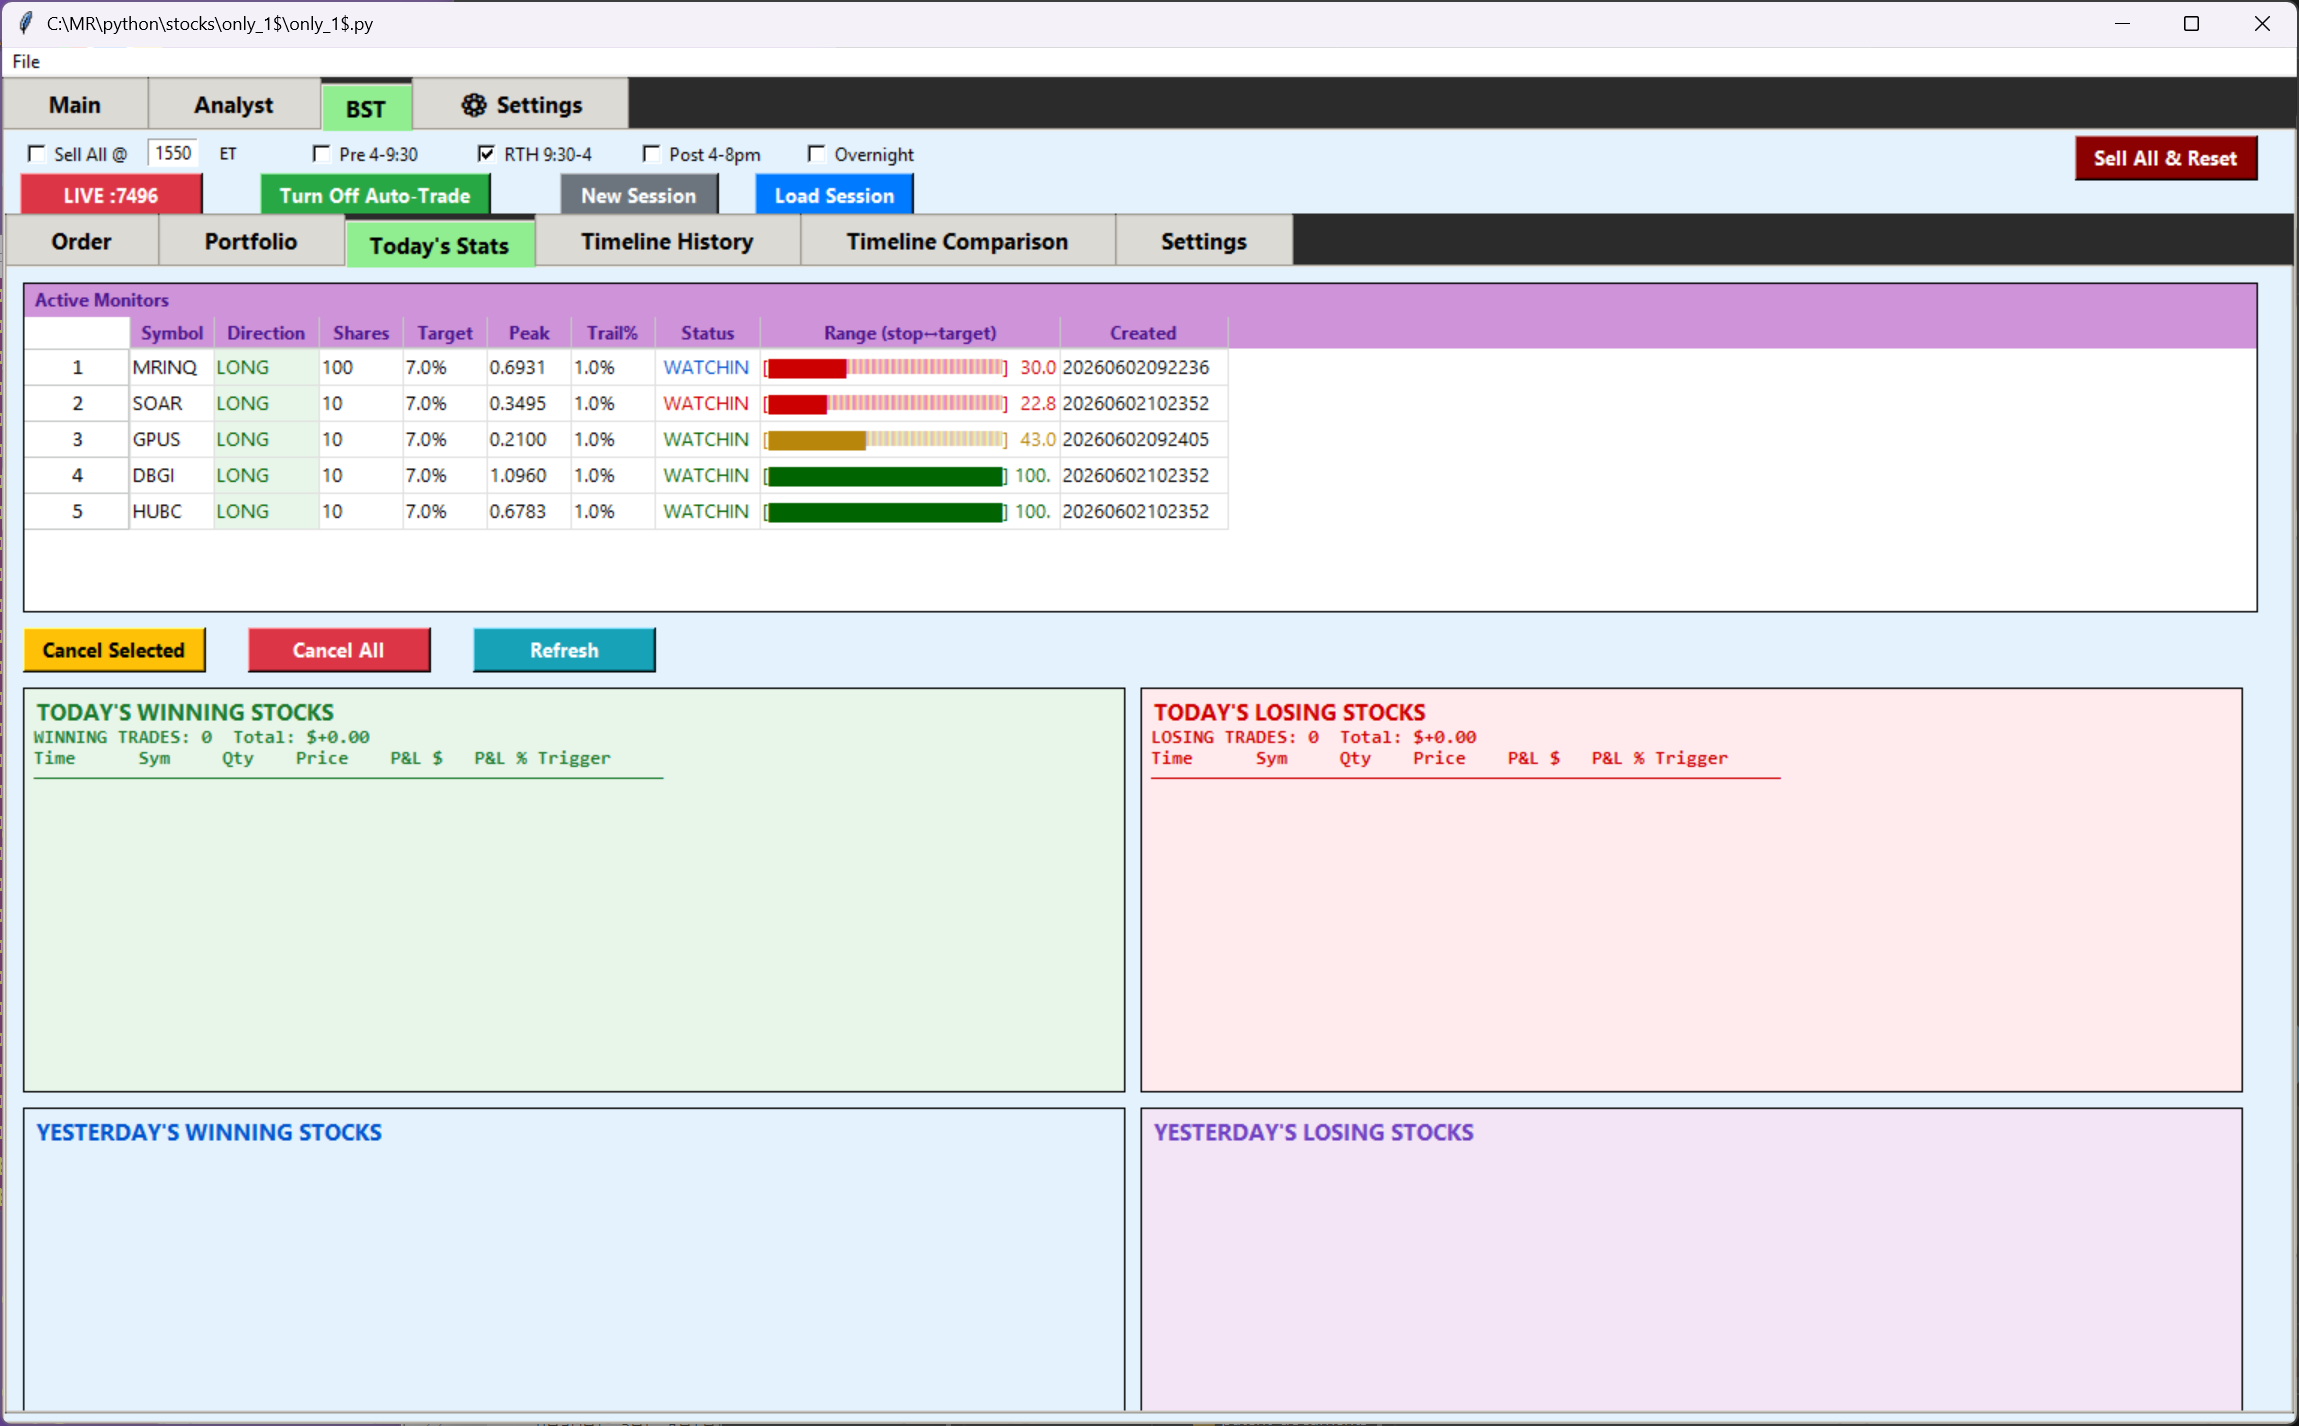Click the Active Monitors panel title
2299x1426 pixels.
[102, 300]
